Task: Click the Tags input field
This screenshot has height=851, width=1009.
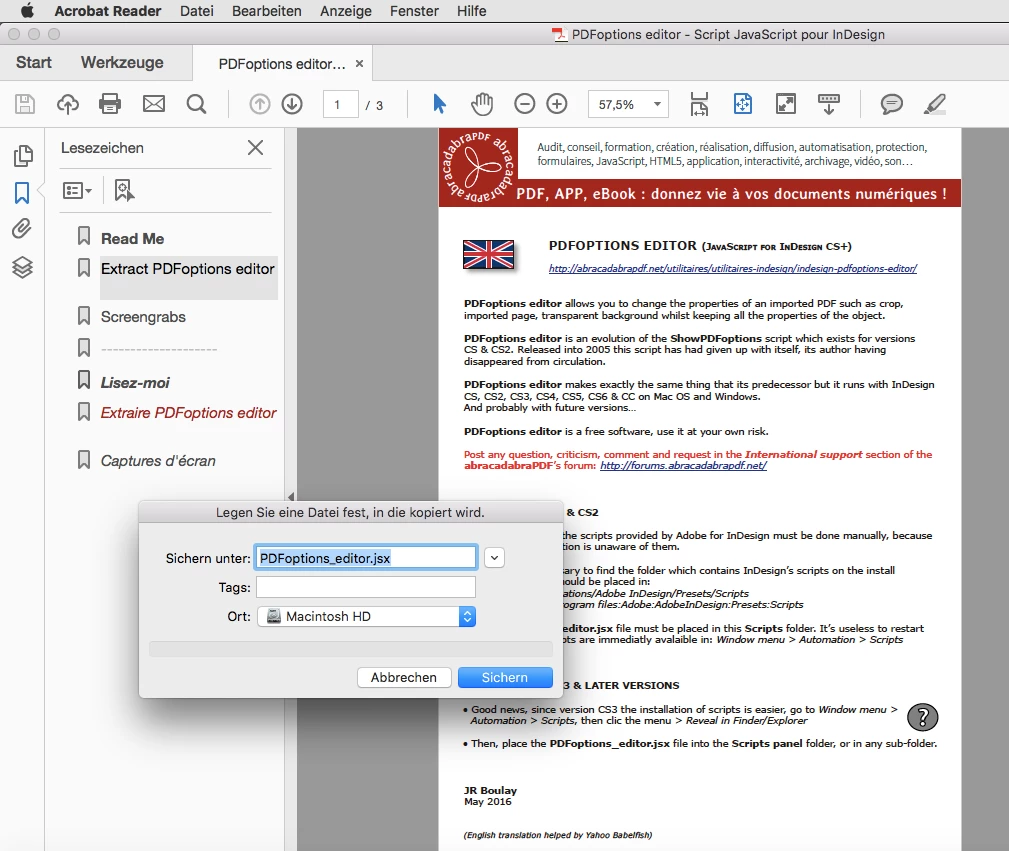Action: 366,587
